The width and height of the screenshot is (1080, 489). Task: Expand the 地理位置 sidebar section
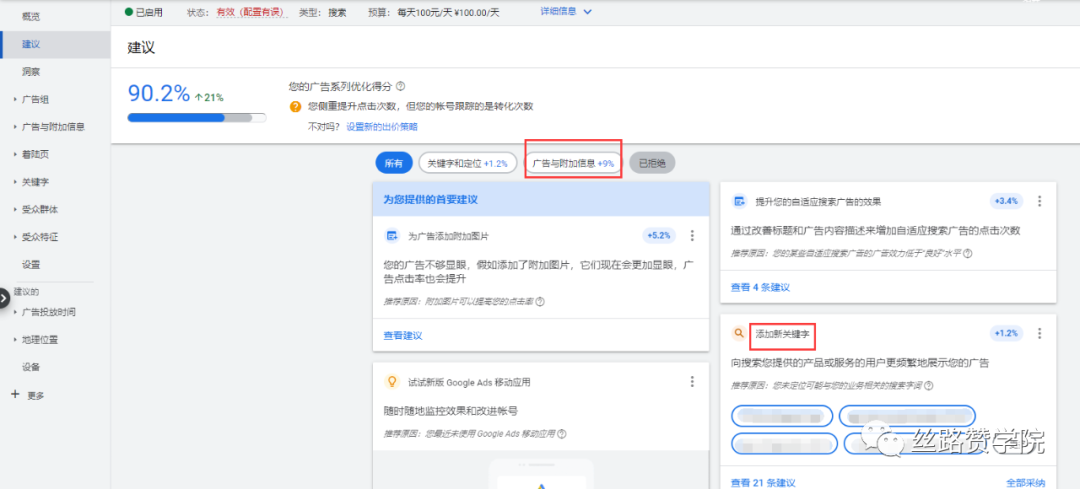point(39,340)
